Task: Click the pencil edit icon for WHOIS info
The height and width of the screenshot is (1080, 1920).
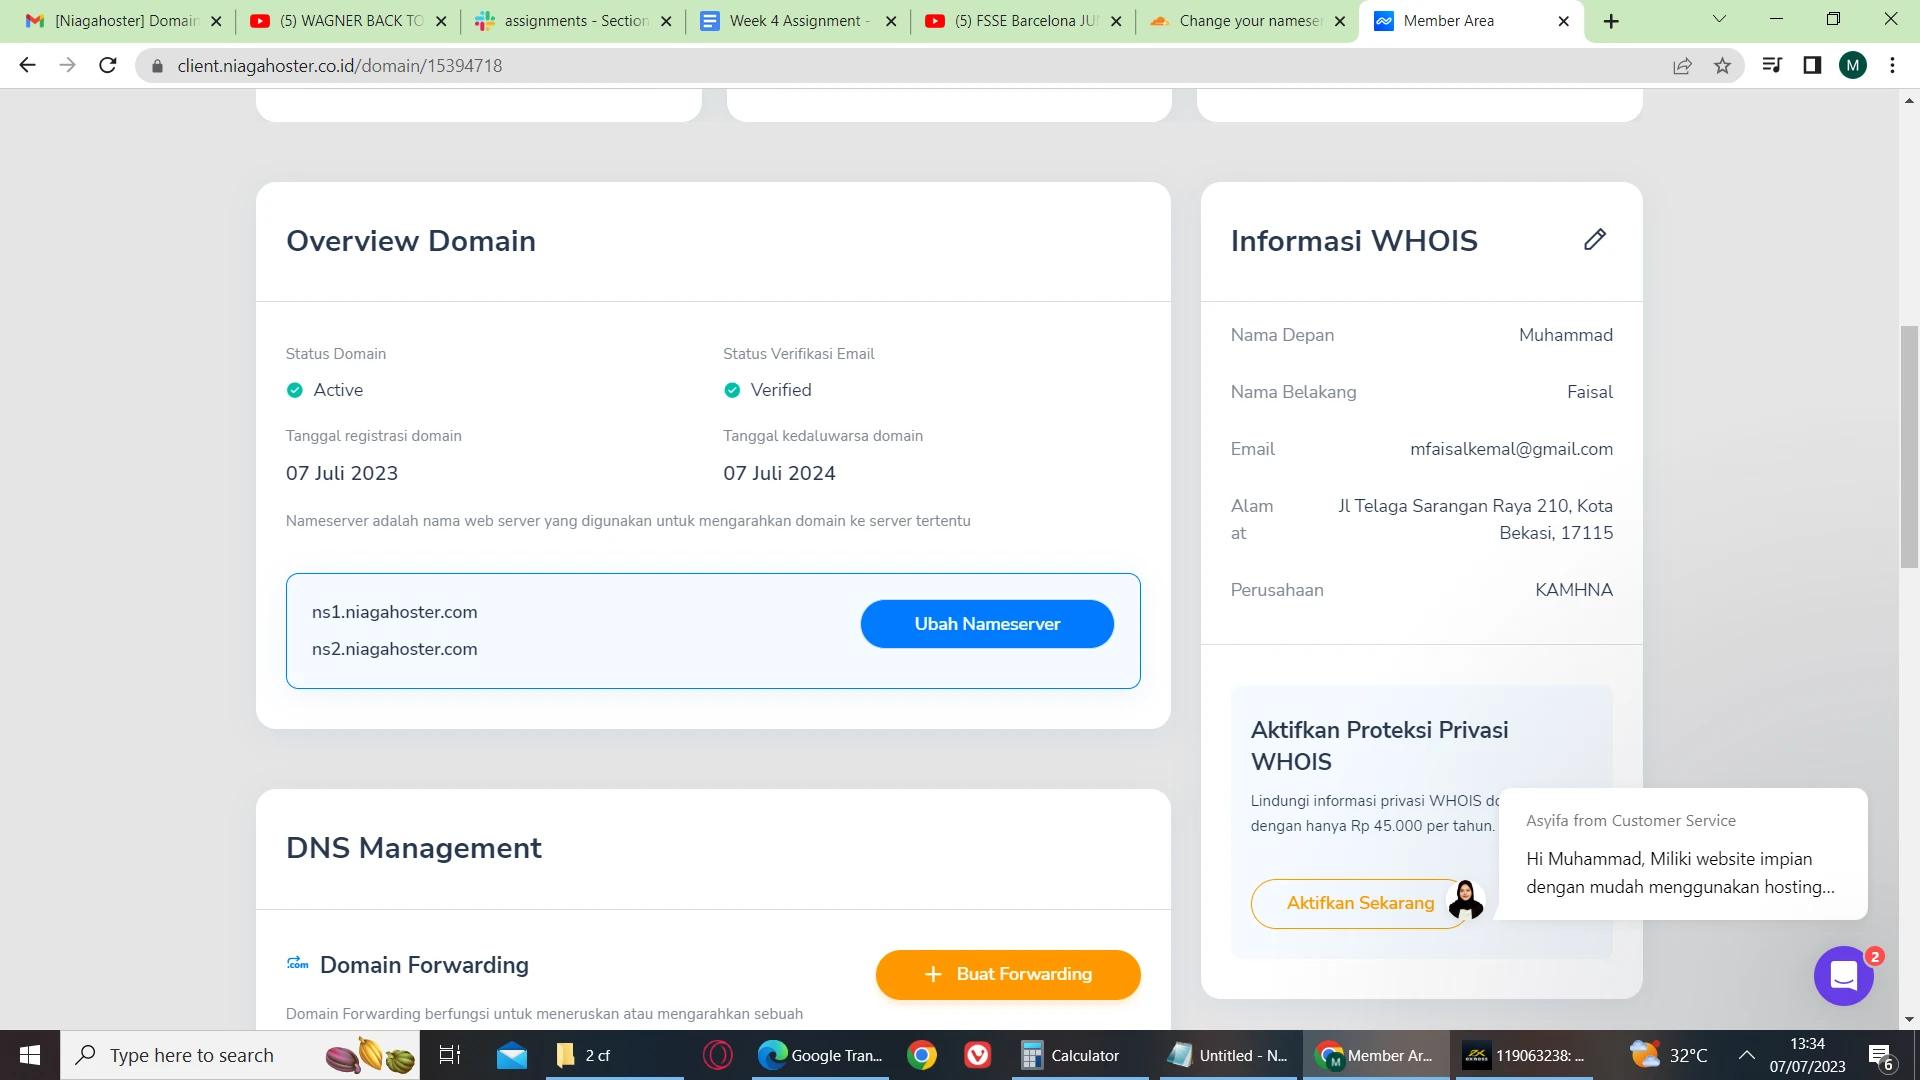Action: click(x=1595, y=240)
